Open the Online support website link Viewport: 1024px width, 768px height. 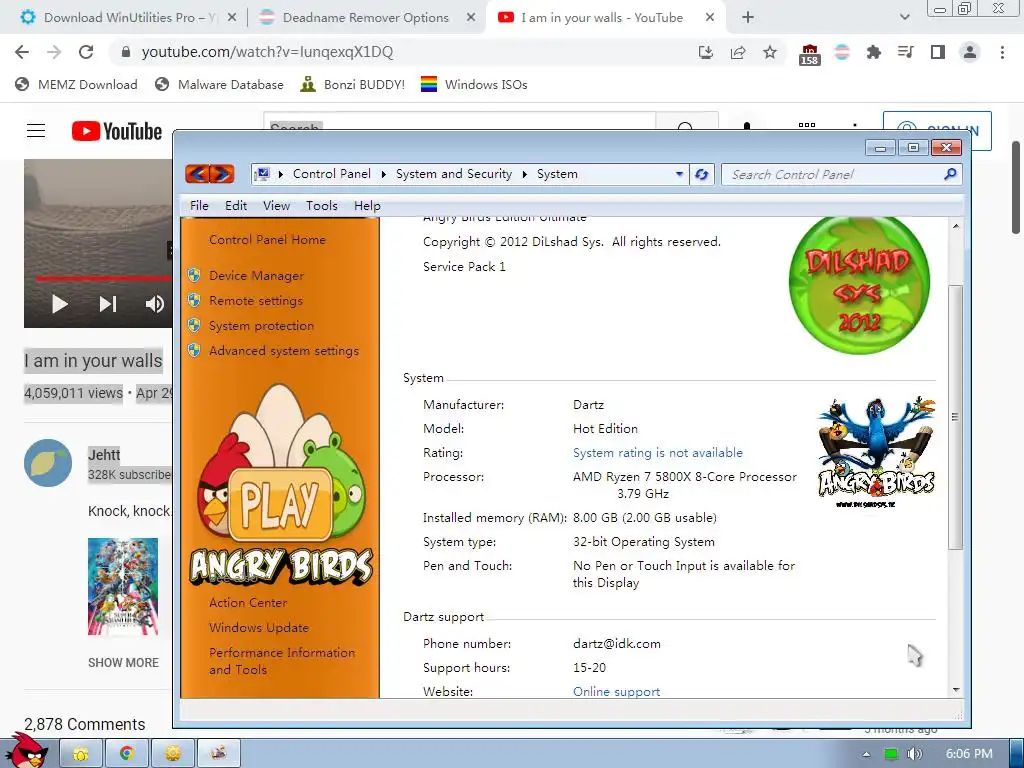pyautogui.click(x=616, y=692)
